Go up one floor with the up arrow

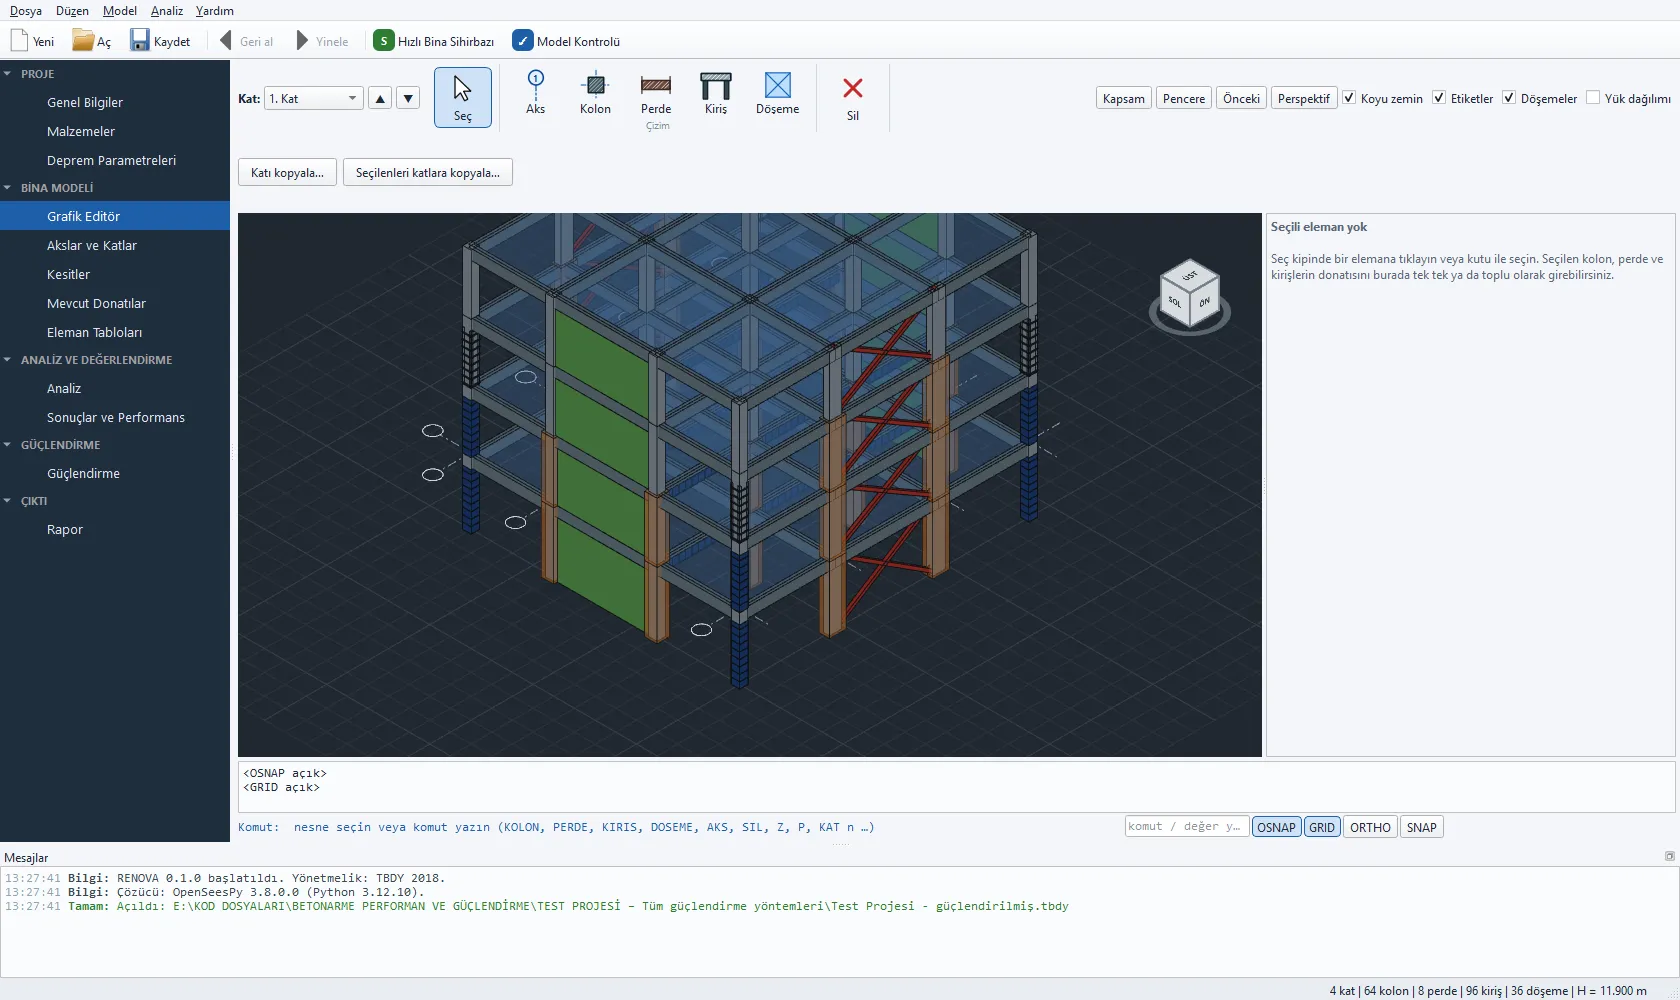[380, 98]
